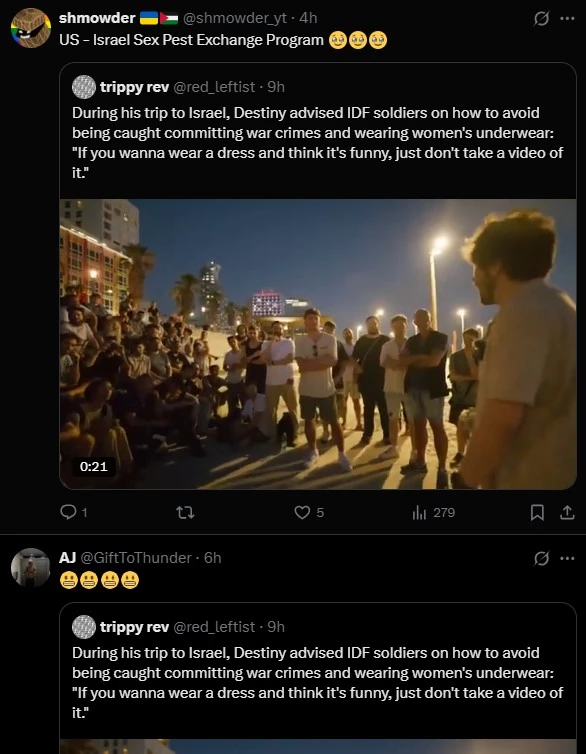Play the quoted 0:21 beach video
The image size is (586, 754).
318,344
